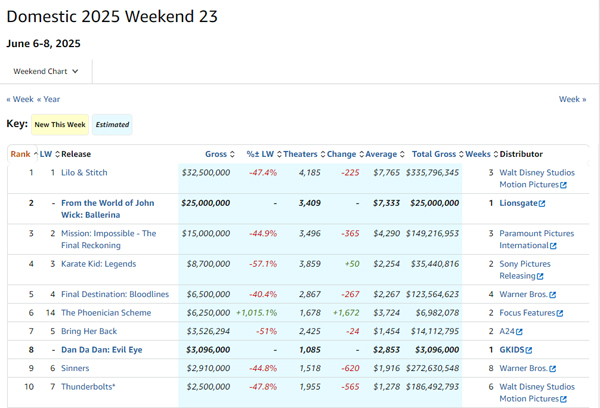Click external icon in Sinners row
Screen dimensions: 600x408
(553, 369)
